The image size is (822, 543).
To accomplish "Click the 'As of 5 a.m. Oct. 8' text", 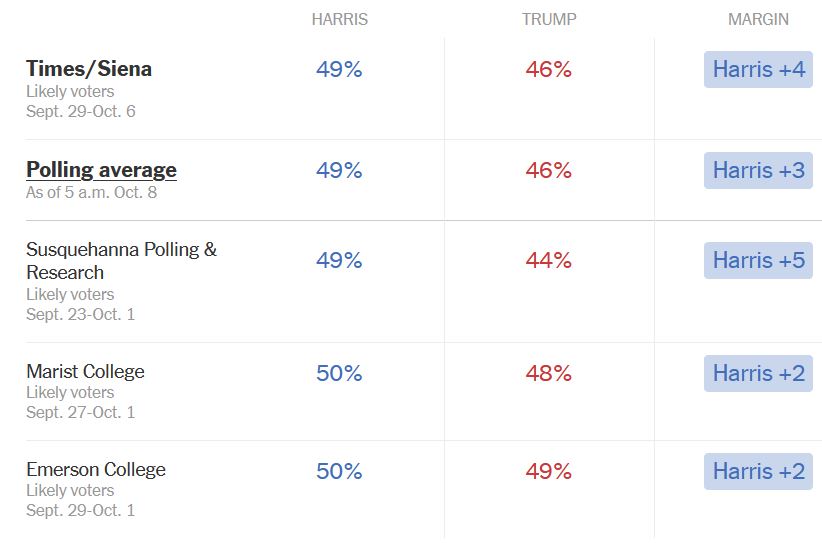I will point(91,192).
